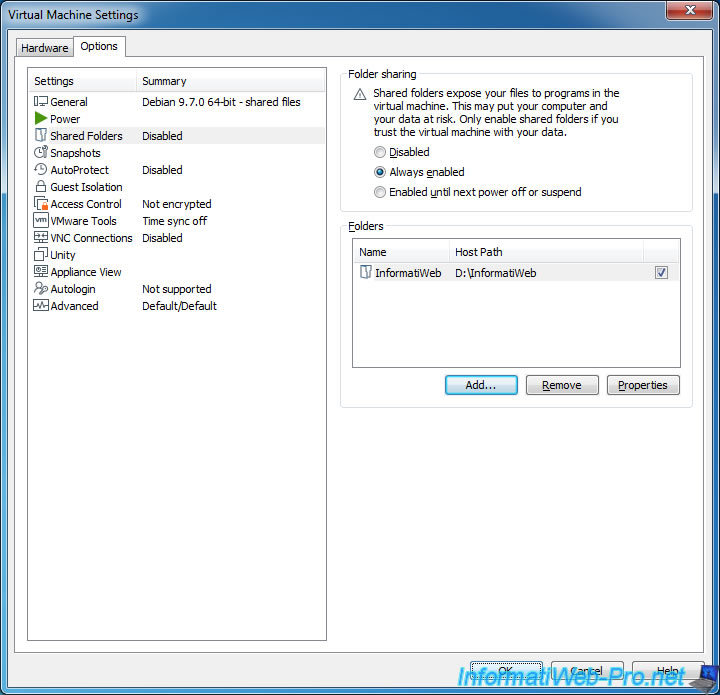Click the Add... button
720x695 pixels.
click(x=481, y=385)
